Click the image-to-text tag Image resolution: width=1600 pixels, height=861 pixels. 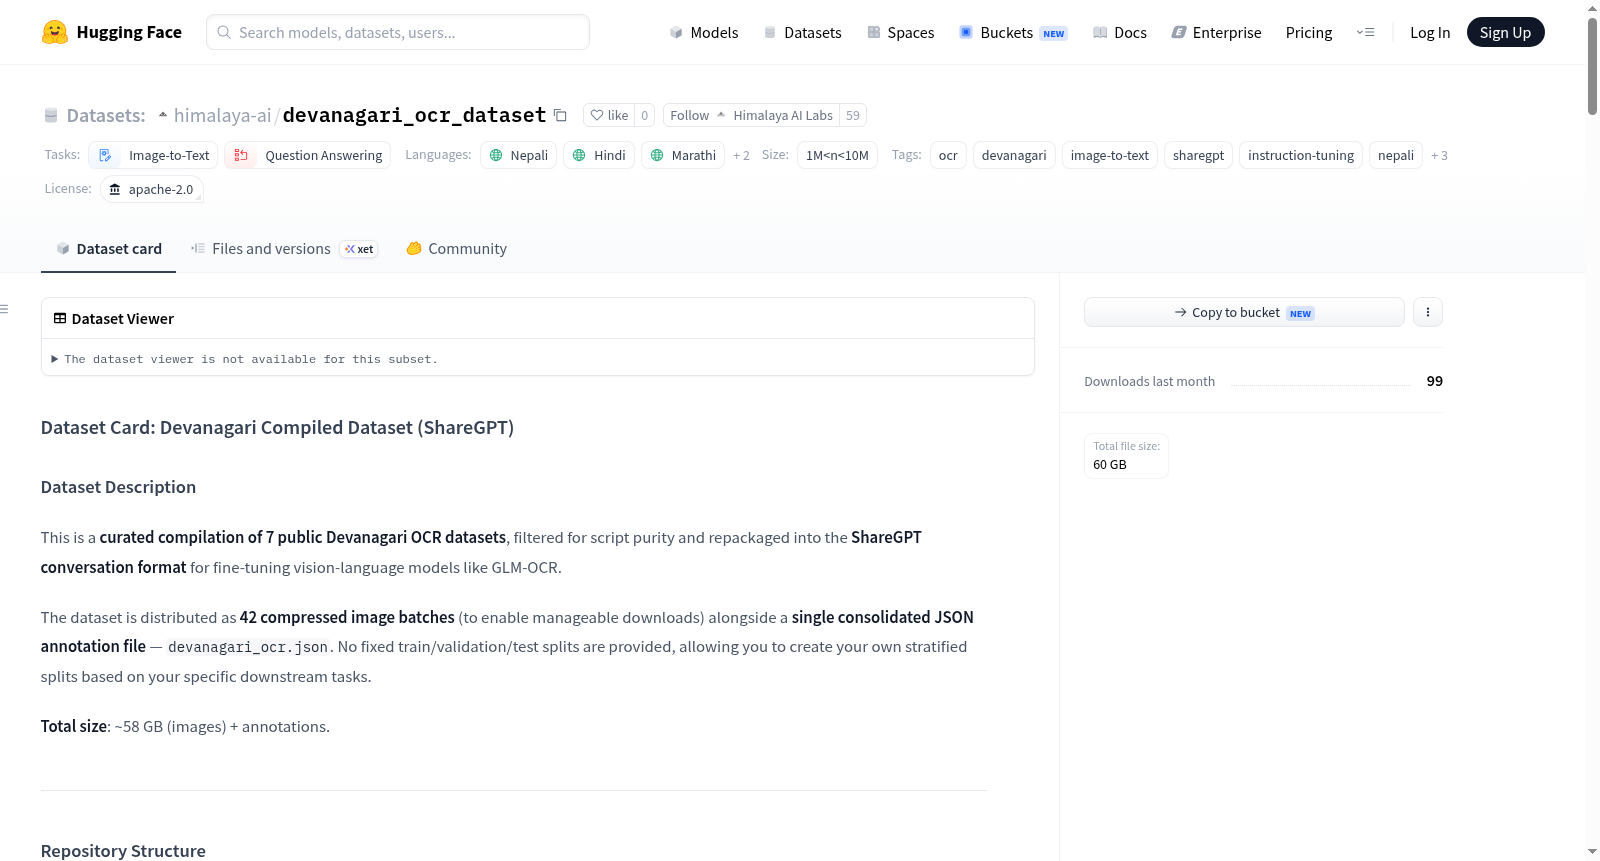pos(1110,155)
